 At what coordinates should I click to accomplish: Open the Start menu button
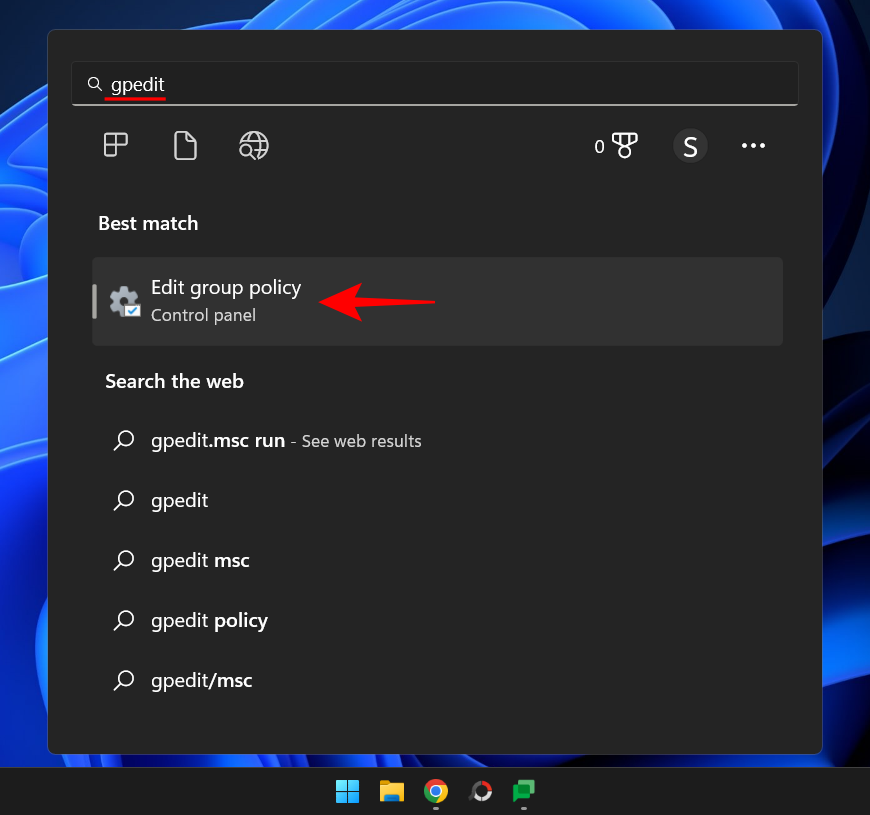coord(347,790)
